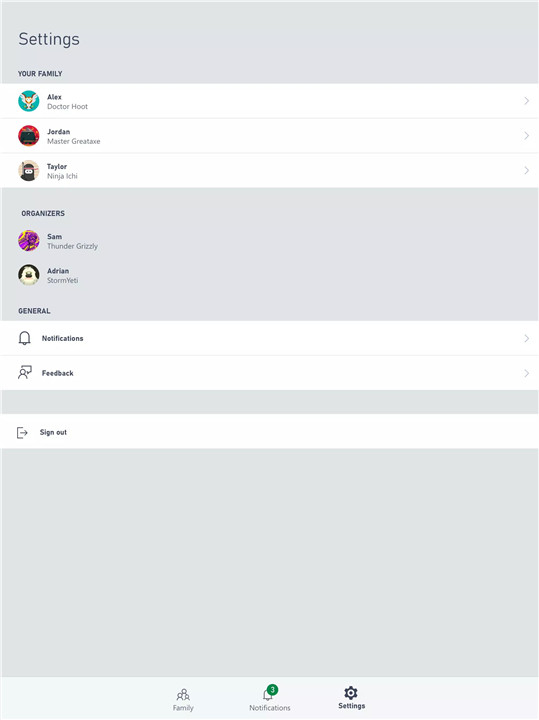Click the Sign out text

click(53, 432)
